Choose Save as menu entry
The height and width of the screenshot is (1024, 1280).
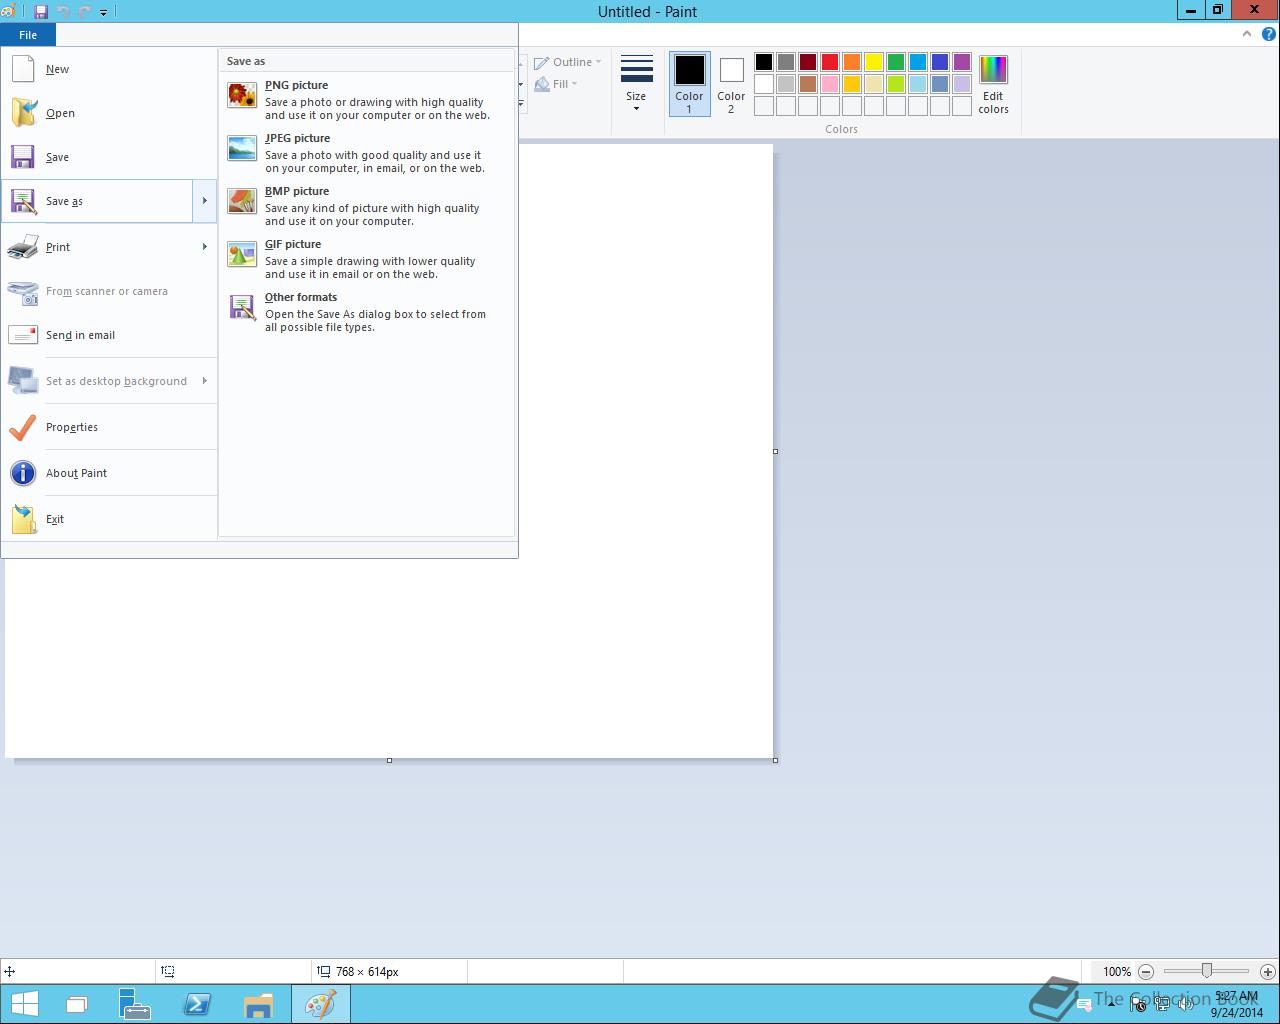point(97,201)
